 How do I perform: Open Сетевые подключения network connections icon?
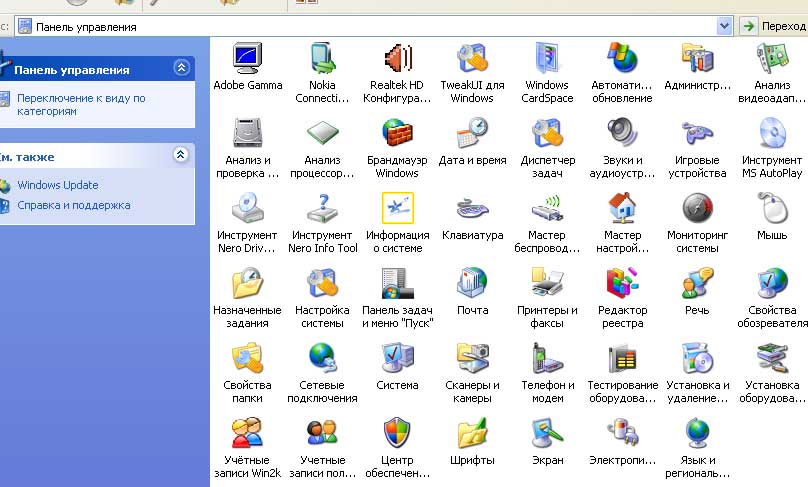pos(322,359)
